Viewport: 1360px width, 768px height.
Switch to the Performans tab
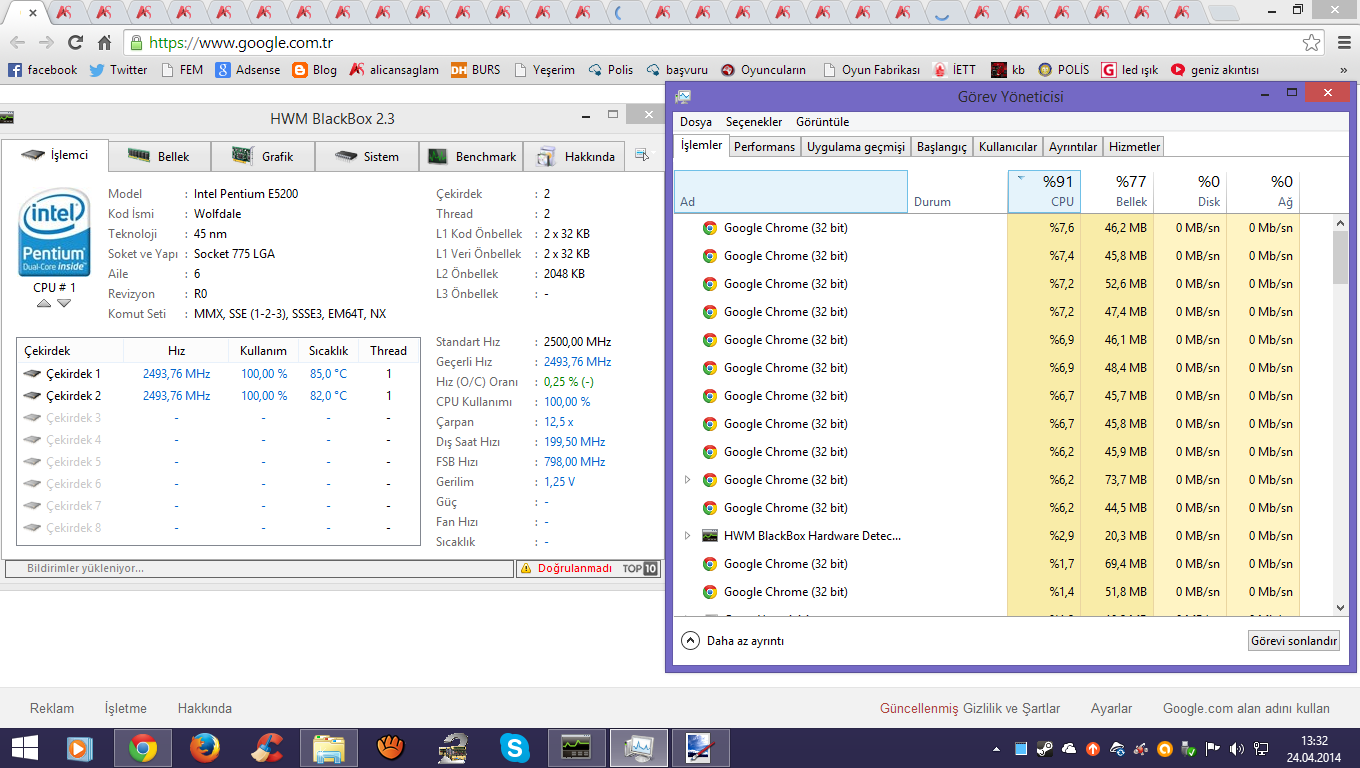pyautogui.click(x=765, y=147)
